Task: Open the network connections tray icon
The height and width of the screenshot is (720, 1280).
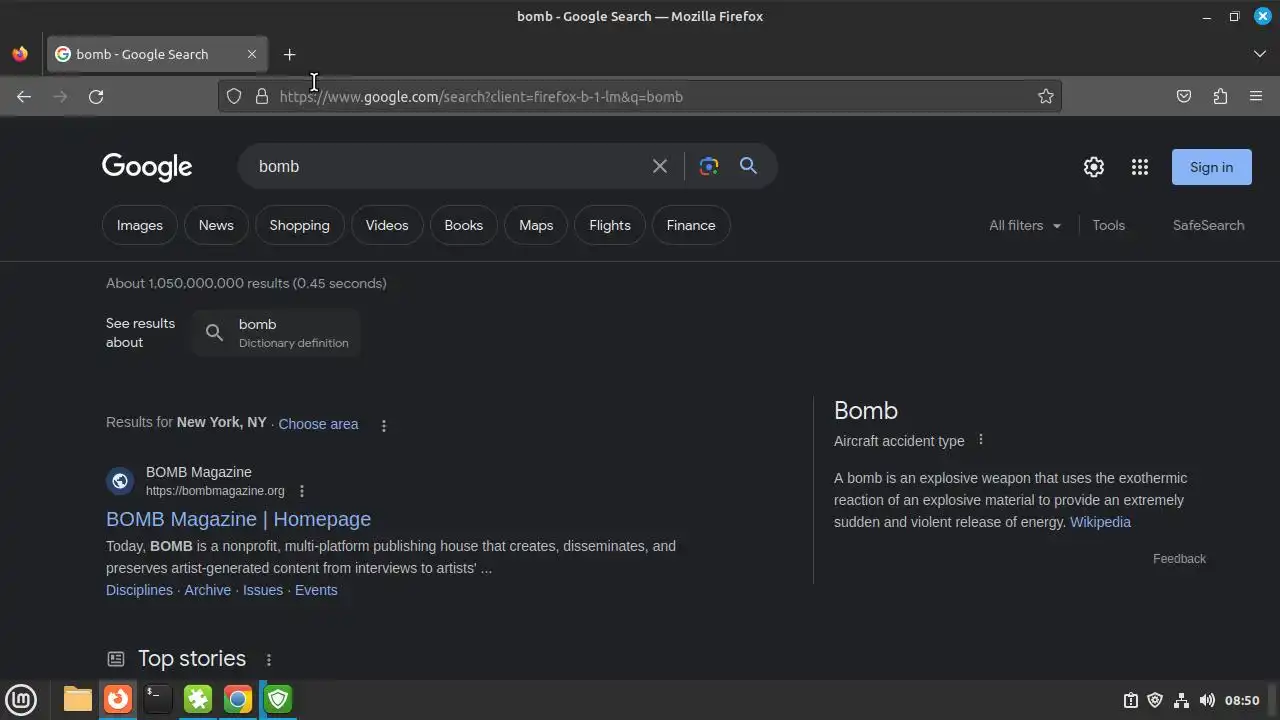Action: (1181, 700)
